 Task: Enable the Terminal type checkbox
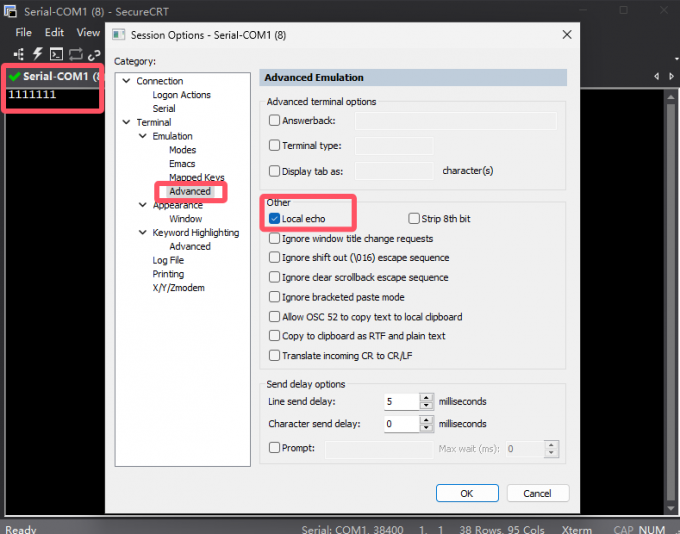point(274,145)
